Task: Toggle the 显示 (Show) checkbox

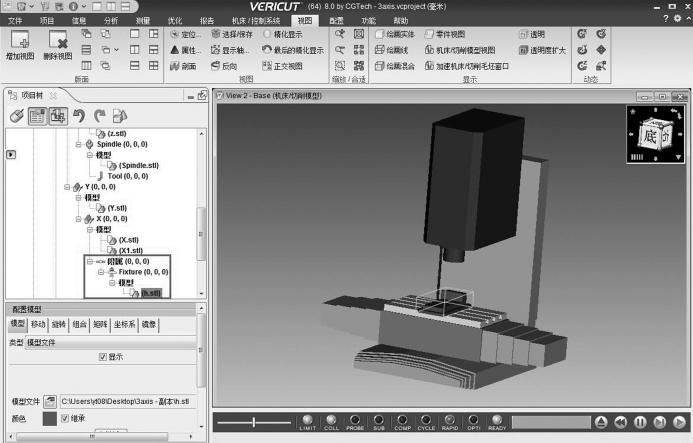Action: (102, 357)
